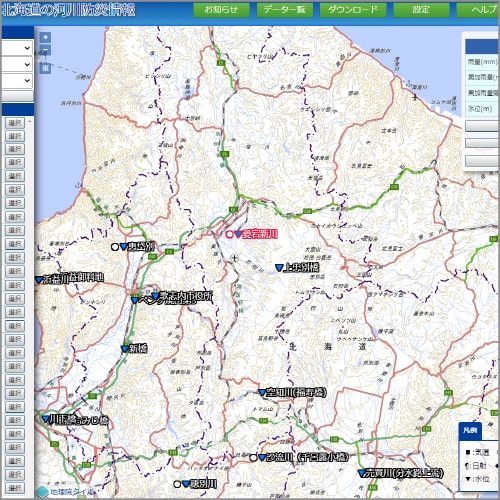The height and width of the screenshot is (500, 500).
Task: Select the 空知川(福寿橋) station marker
Action: pyautogui.click(x=262, y=393)
